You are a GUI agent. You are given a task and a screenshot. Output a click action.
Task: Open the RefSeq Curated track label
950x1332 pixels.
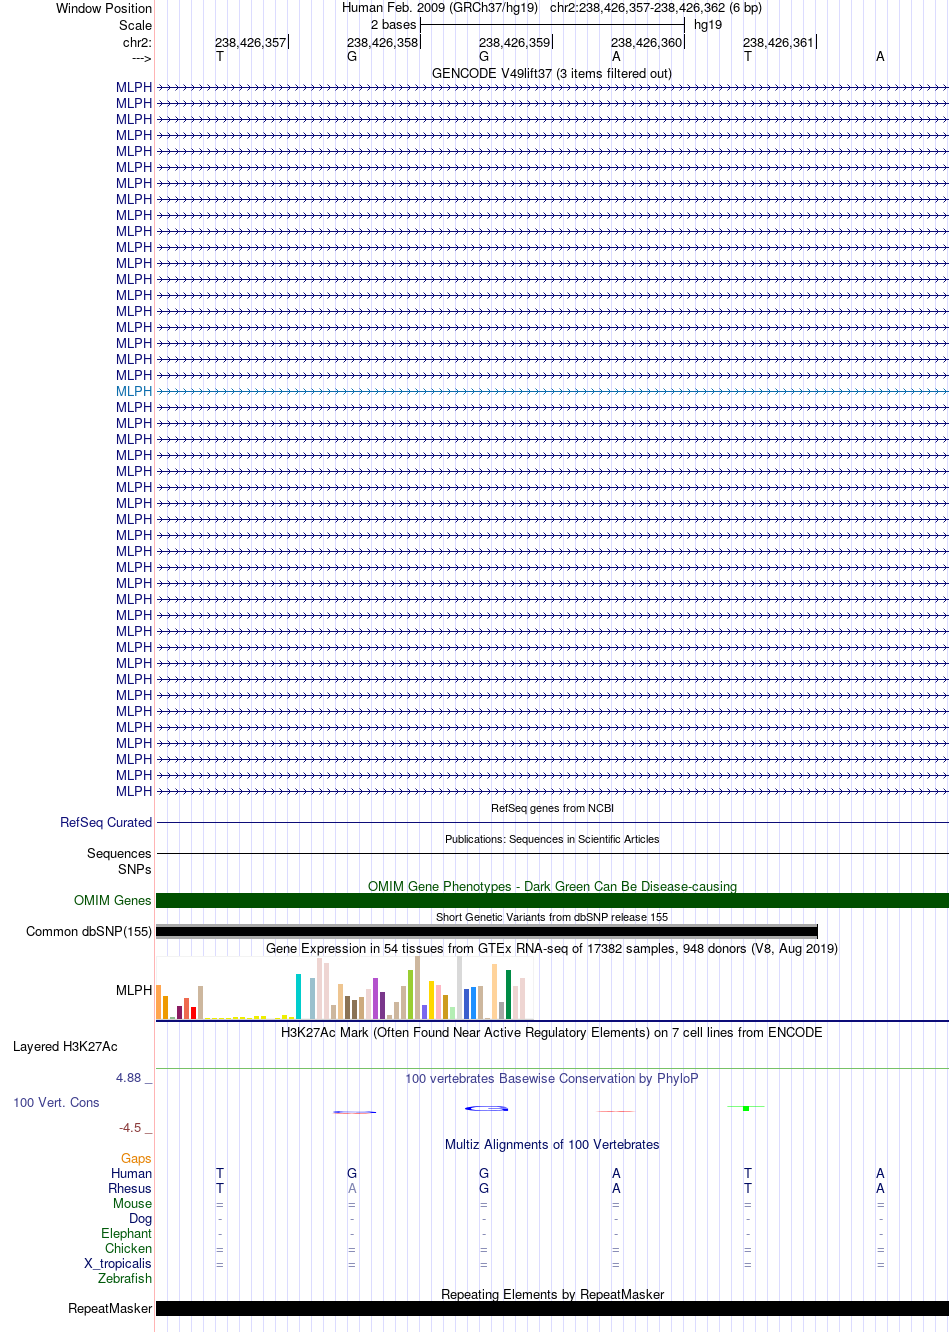pos(106,822)
